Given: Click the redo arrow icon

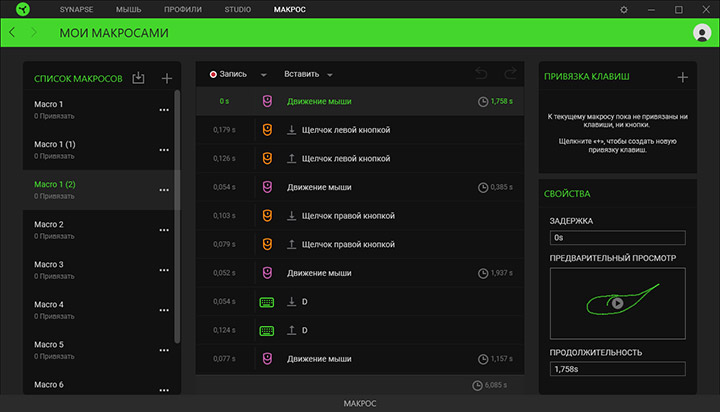Looking at the screenshot, I should pyautogui.click(x=511, y=74).
